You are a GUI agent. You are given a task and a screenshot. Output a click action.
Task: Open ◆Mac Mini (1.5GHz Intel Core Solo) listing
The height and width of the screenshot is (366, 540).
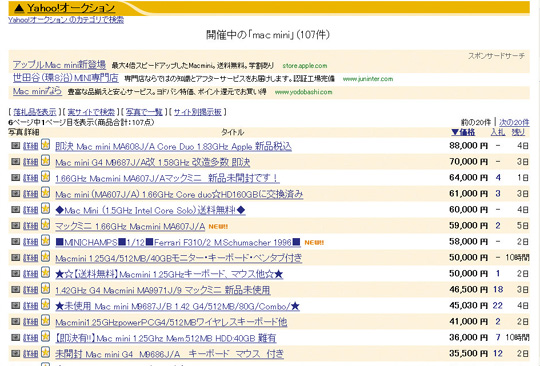coord(150,210)
